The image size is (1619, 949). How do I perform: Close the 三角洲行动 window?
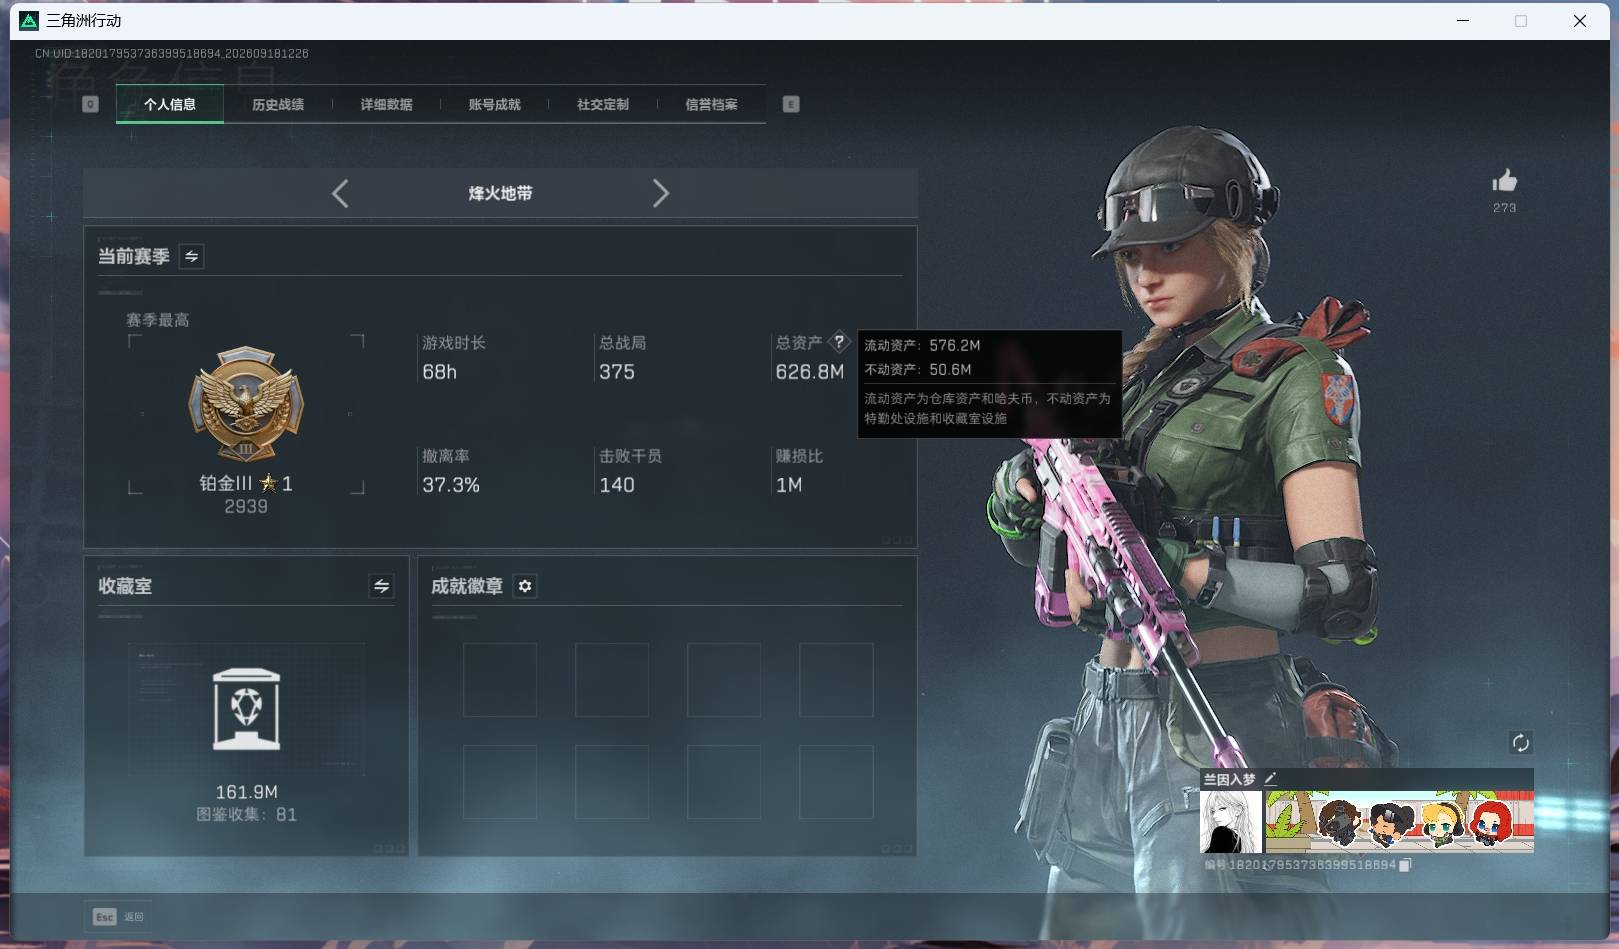click(x=1580, y=21)
